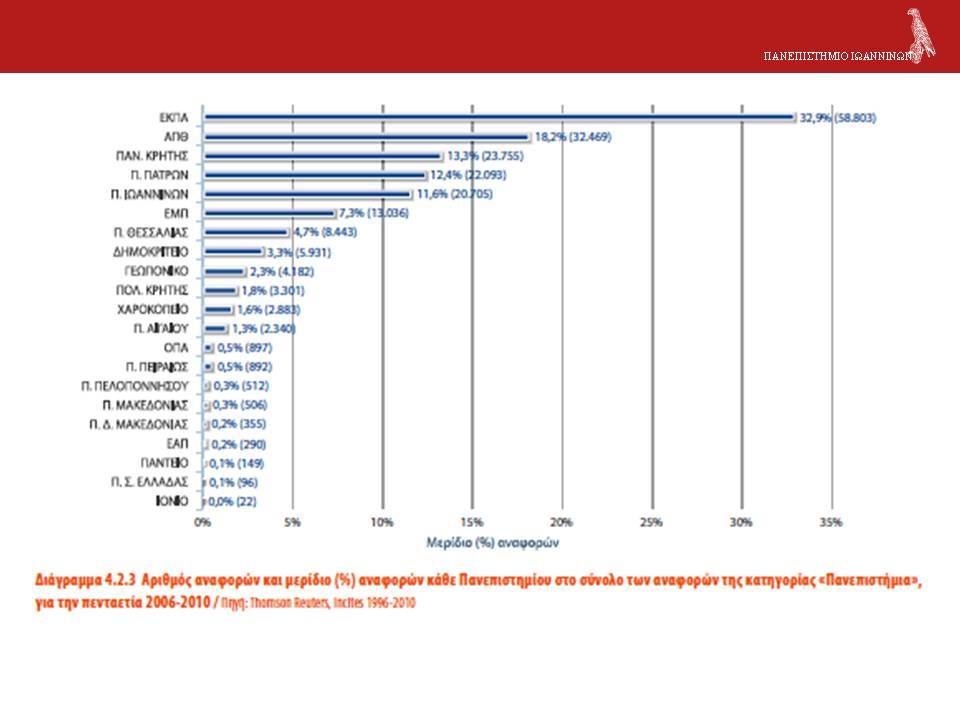Select the 1,3% (2.340) value
960x720 pixels.
(x=264, y=329)
